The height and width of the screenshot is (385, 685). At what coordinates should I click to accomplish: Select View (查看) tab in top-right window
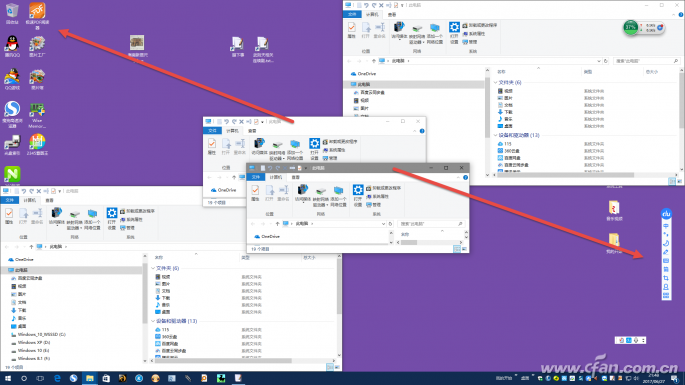[x=392, y=14]
